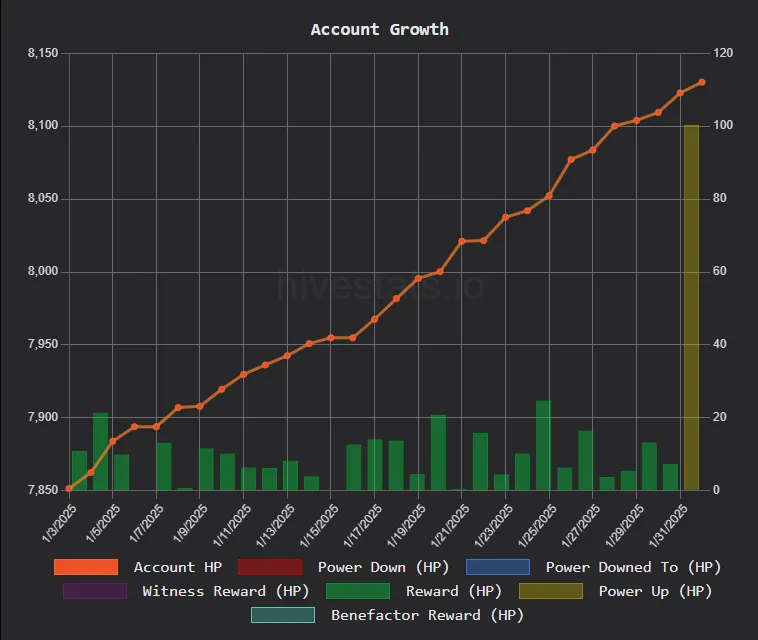Select the Account HP point on 1/21/2025
Screen dimensions: 758x640
click(462, 241)
